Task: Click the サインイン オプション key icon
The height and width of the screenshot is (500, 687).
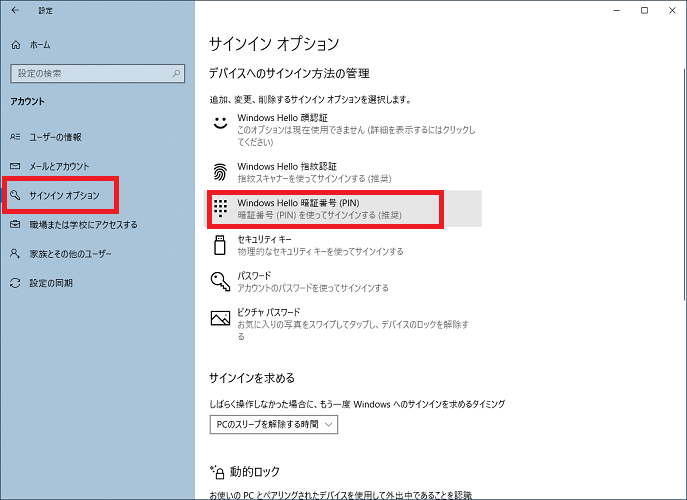Action: [x=15, y=195]
